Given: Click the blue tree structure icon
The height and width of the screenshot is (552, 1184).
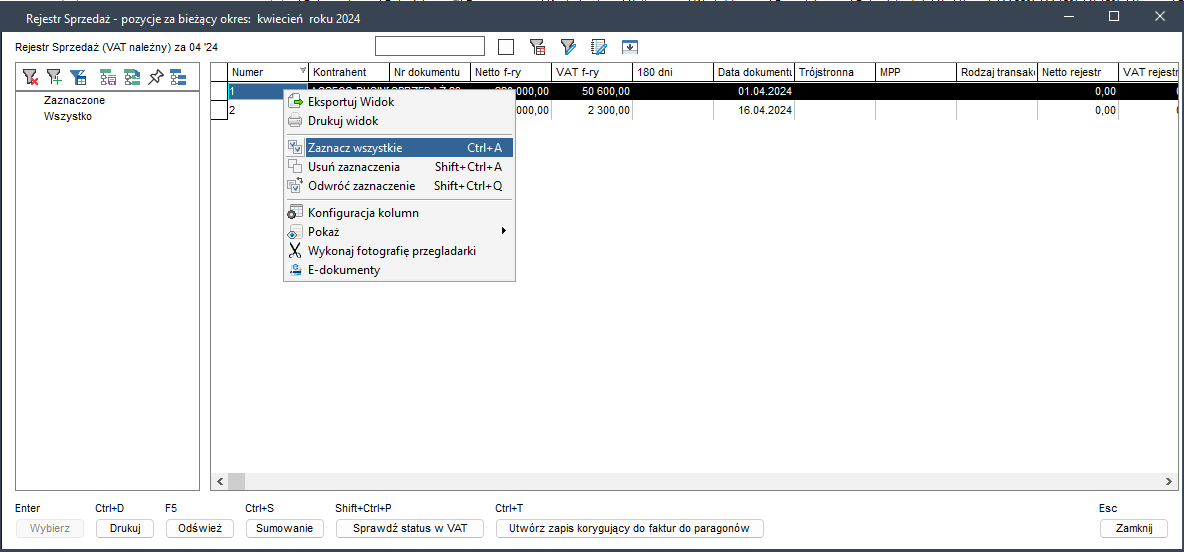Looking at the screenshot, I should 178,76.
